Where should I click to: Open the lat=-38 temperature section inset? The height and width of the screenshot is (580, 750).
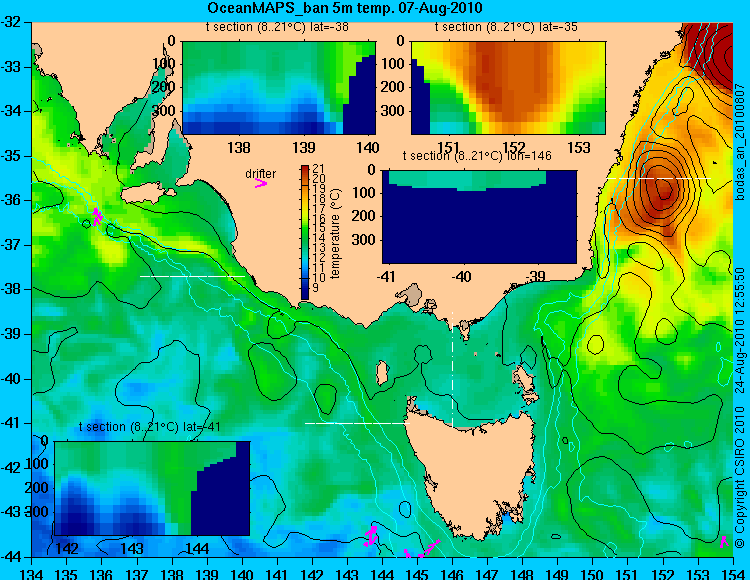(279, 88)
